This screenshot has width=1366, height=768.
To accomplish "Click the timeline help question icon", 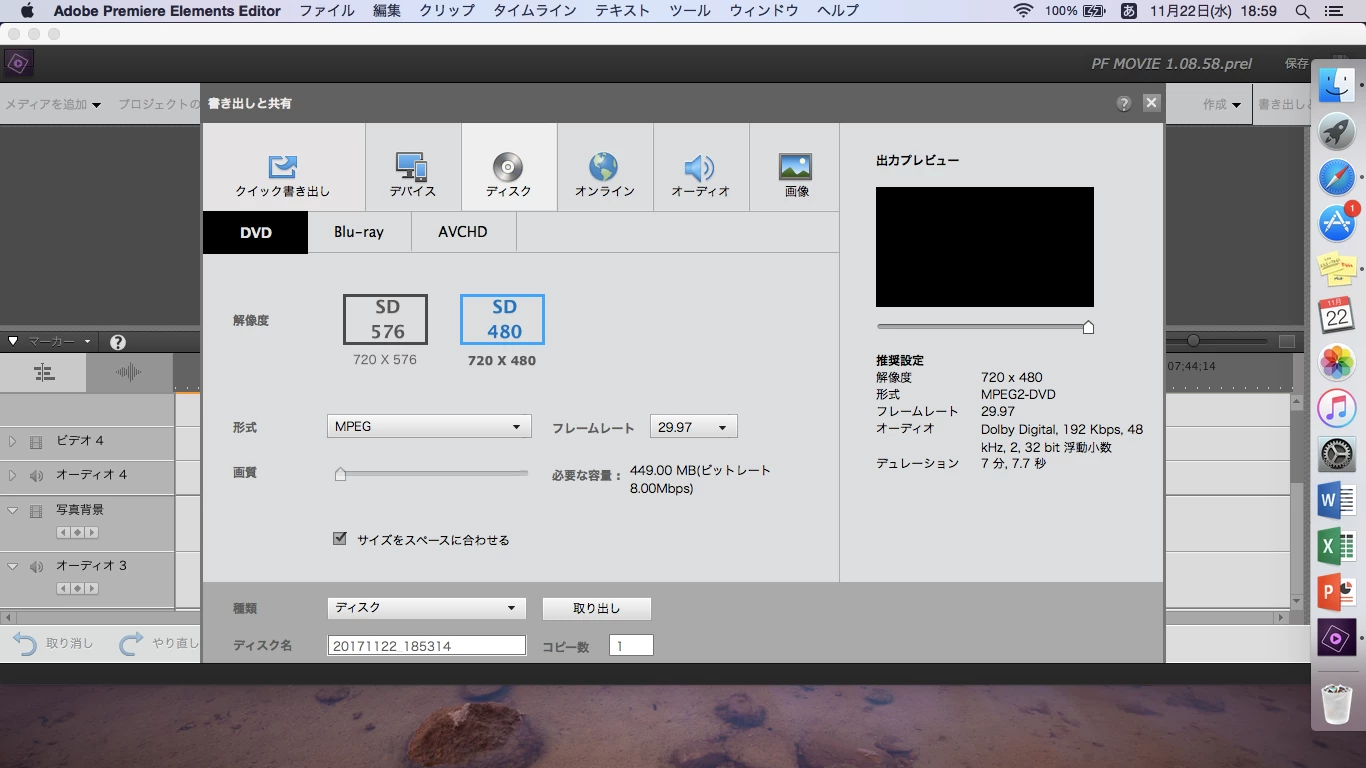I will tap(118, 342).
